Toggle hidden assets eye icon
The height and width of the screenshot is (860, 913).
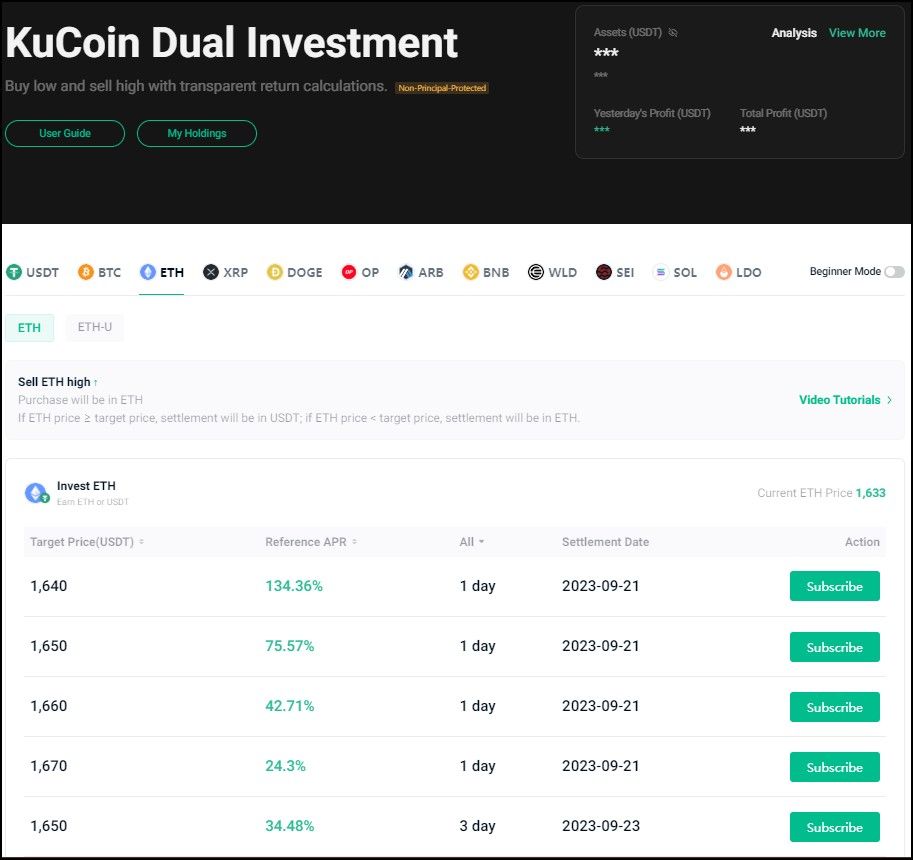[x=673, y=33]
